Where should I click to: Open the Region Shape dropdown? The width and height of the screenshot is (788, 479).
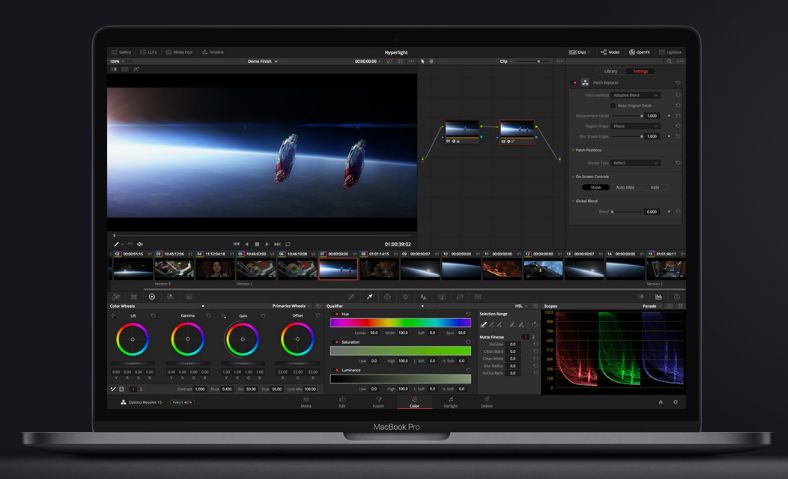[x=635, y=126]
